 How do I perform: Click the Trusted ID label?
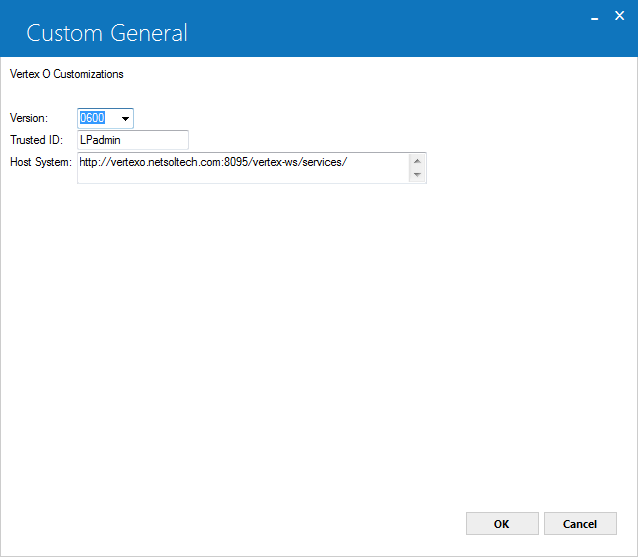point(36,140)
